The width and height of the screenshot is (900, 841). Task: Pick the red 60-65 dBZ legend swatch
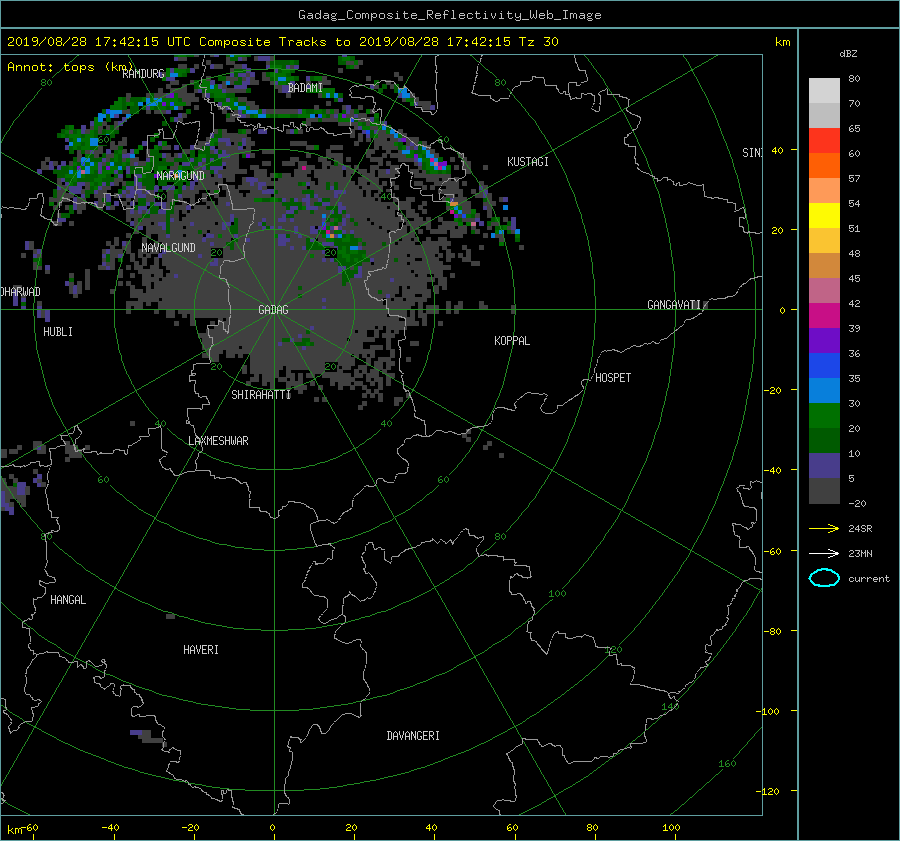tap(824, 141)
